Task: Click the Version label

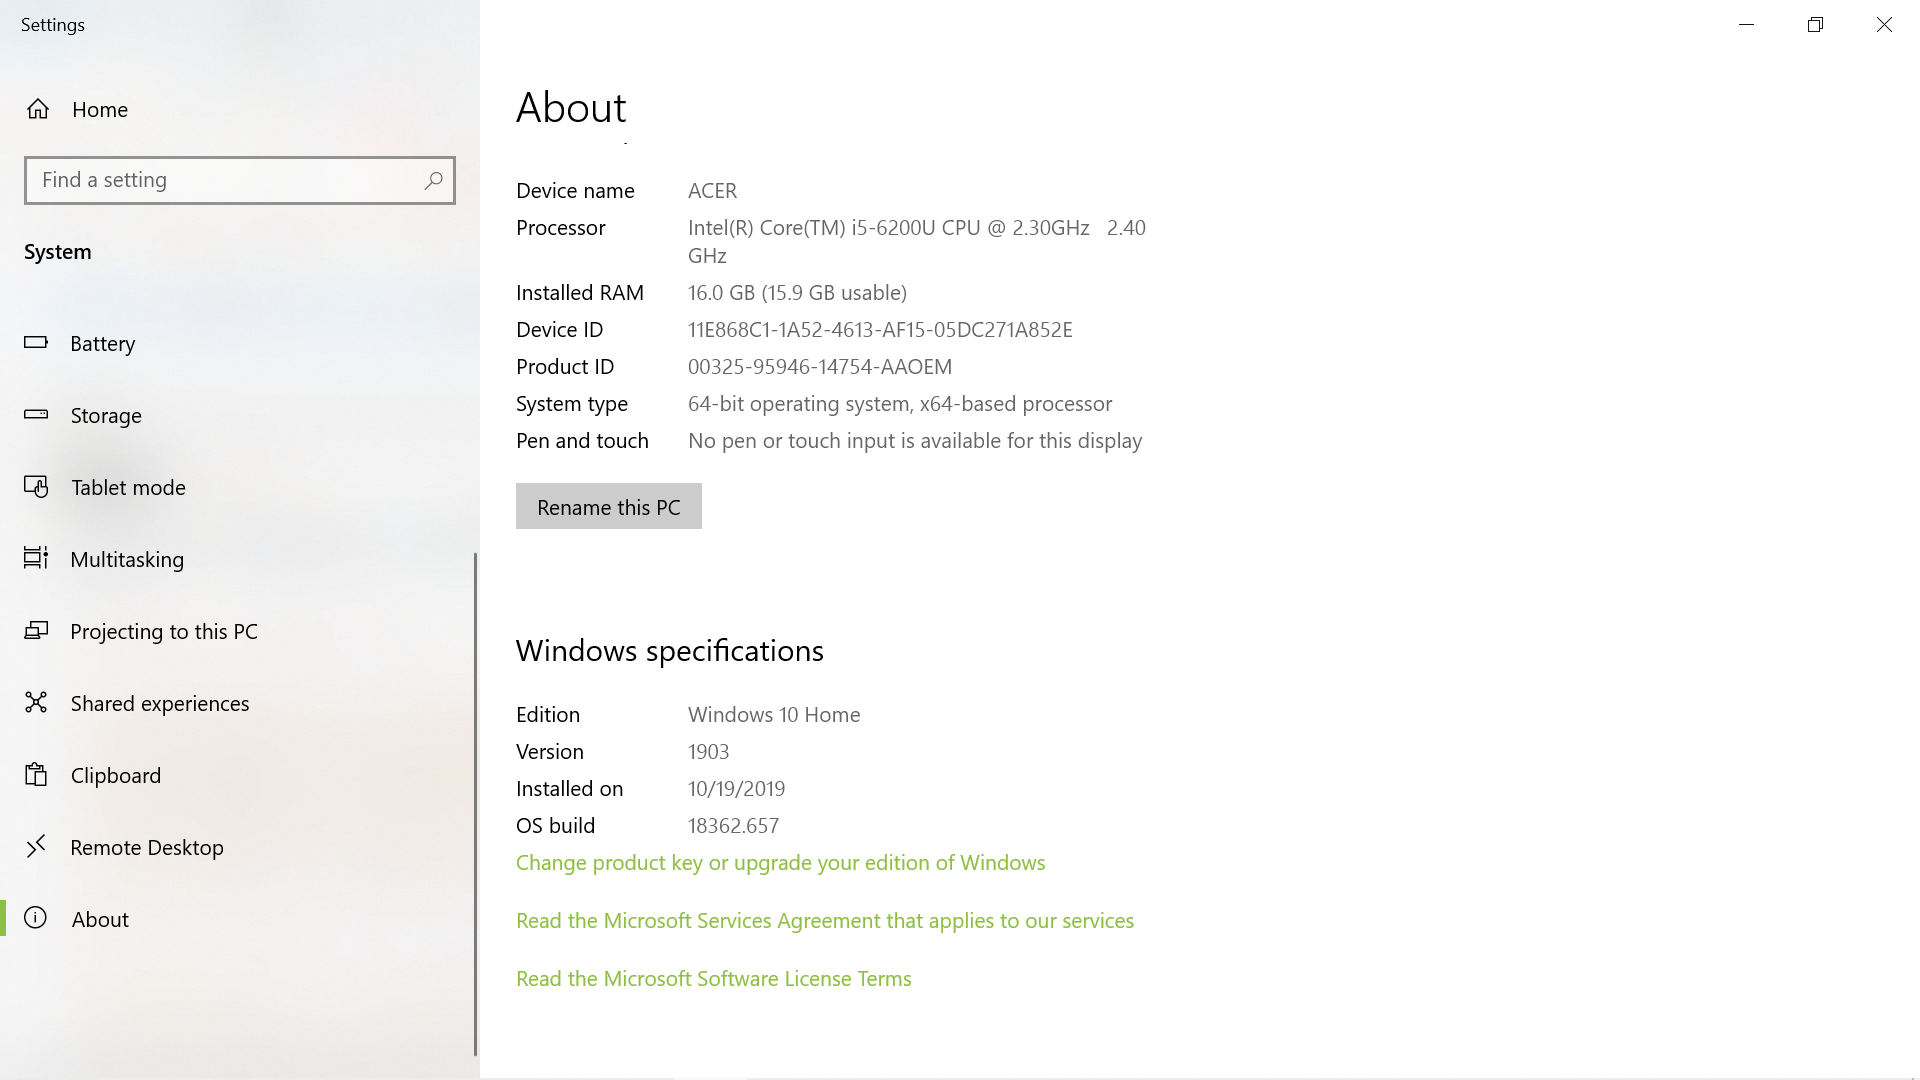Action: (x=550, y=752)
